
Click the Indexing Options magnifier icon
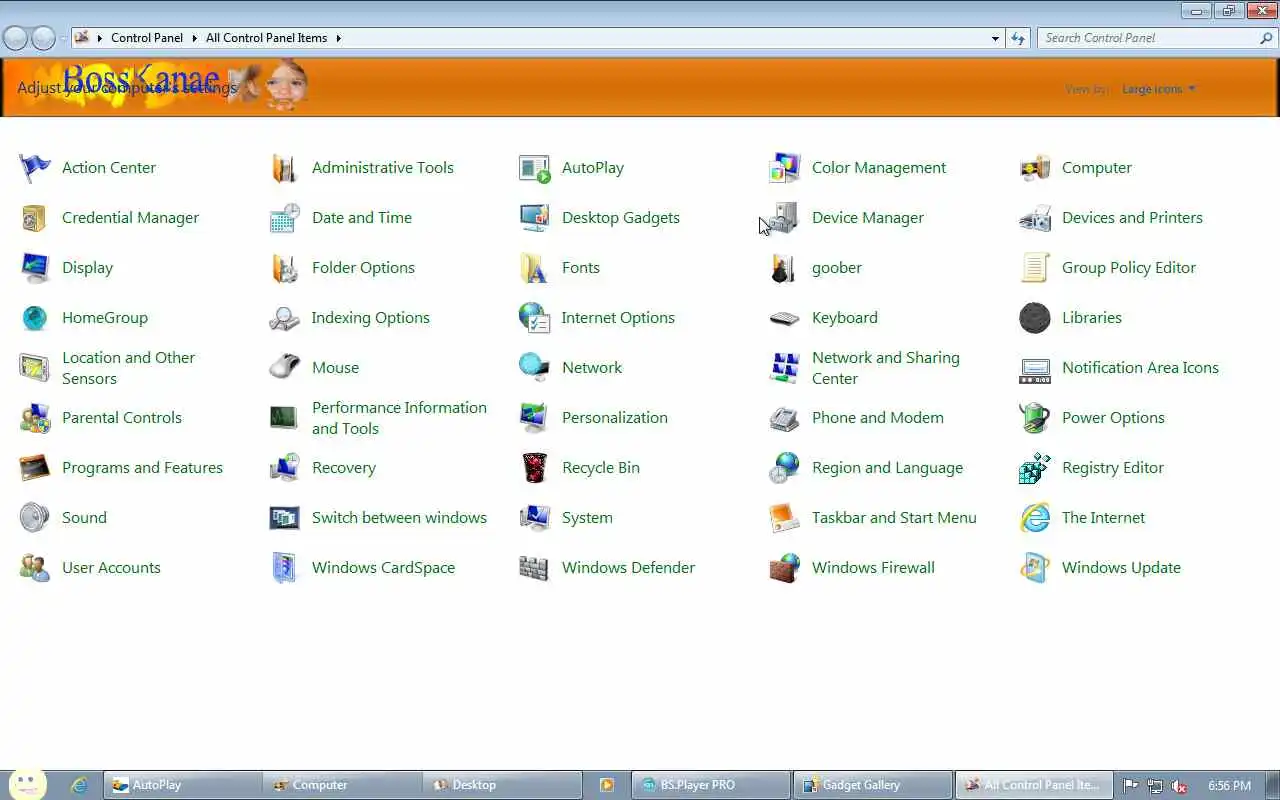(x=285, y=318)
